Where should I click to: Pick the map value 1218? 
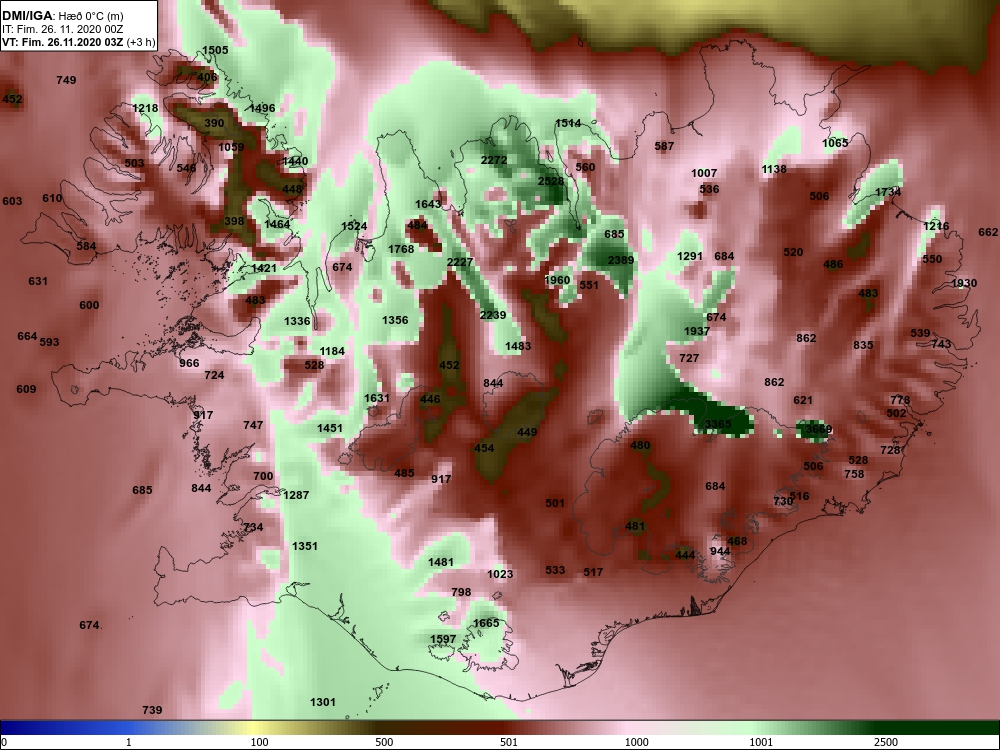[x=145, y=108]
